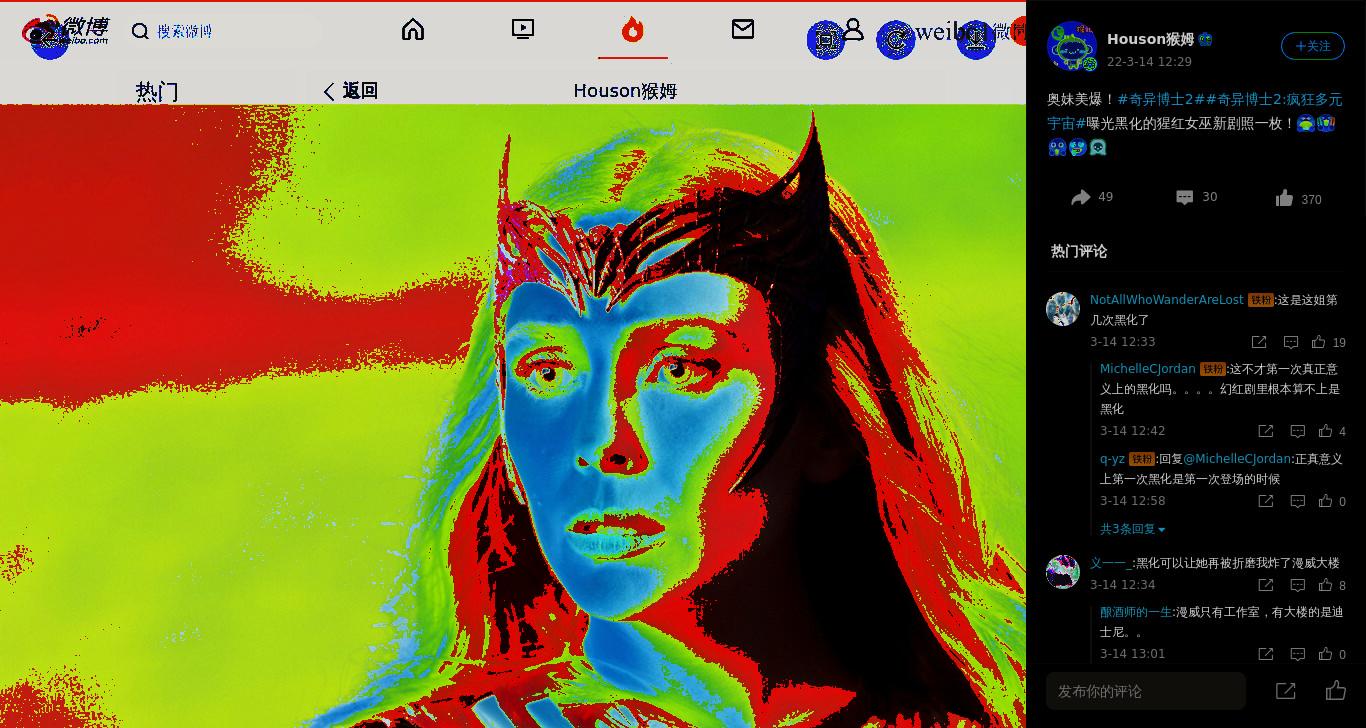Reply to NotAllWhoWanderAreLost's comment via bubble icon
The height and width of the screenshot is (728, 1366).
tap(1291, 342)
